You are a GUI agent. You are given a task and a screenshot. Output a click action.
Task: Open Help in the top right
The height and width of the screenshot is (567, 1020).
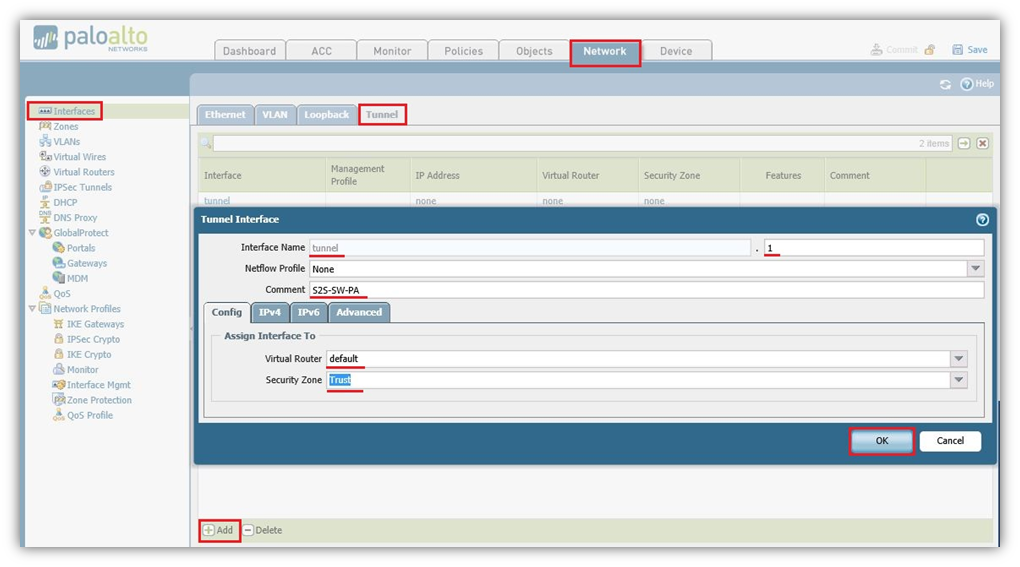click(x=977, y=84)
